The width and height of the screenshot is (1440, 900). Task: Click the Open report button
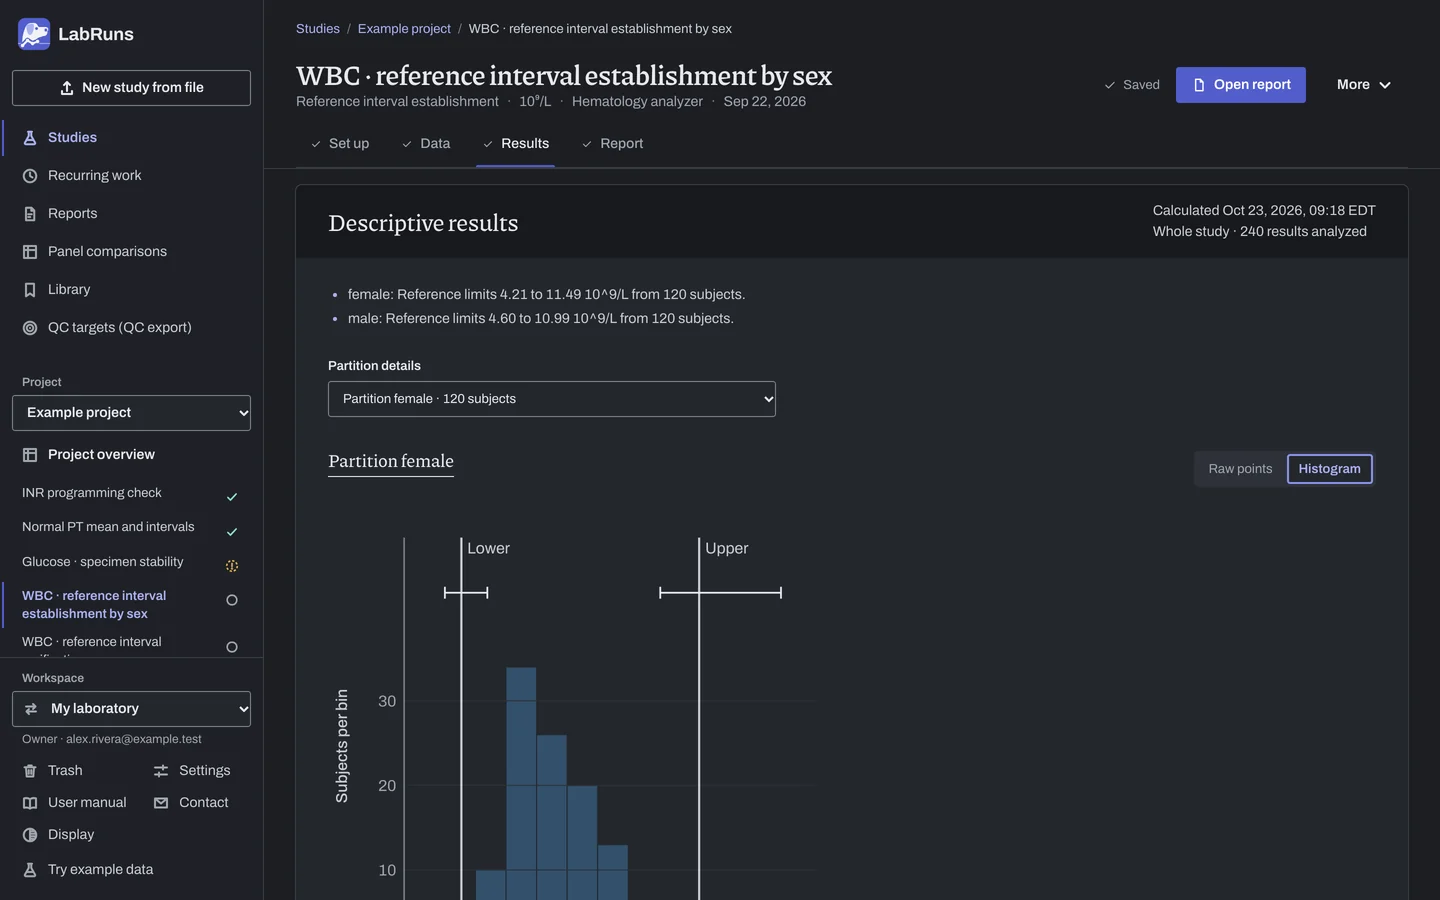pos(1241,85)
